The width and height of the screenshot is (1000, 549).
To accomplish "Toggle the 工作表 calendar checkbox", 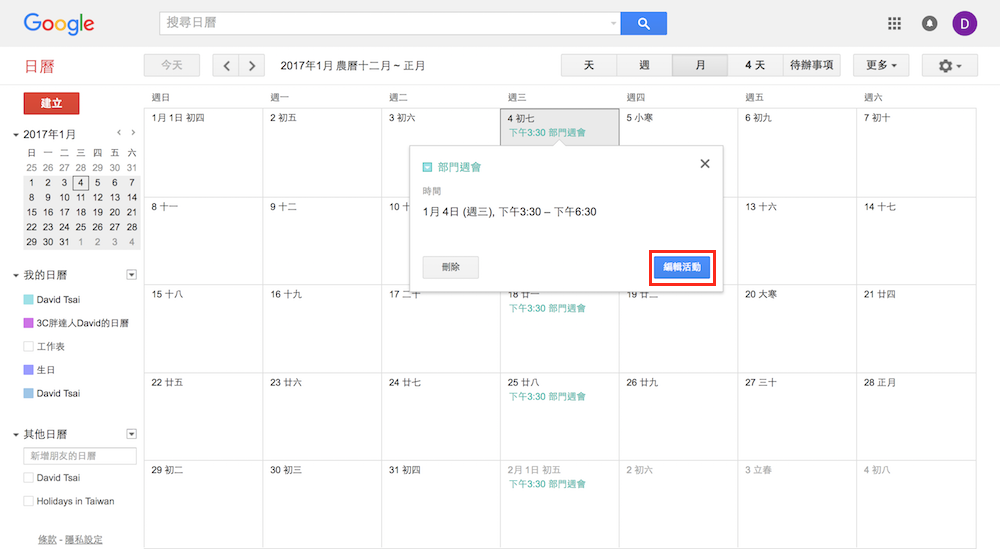I will 28,347.
